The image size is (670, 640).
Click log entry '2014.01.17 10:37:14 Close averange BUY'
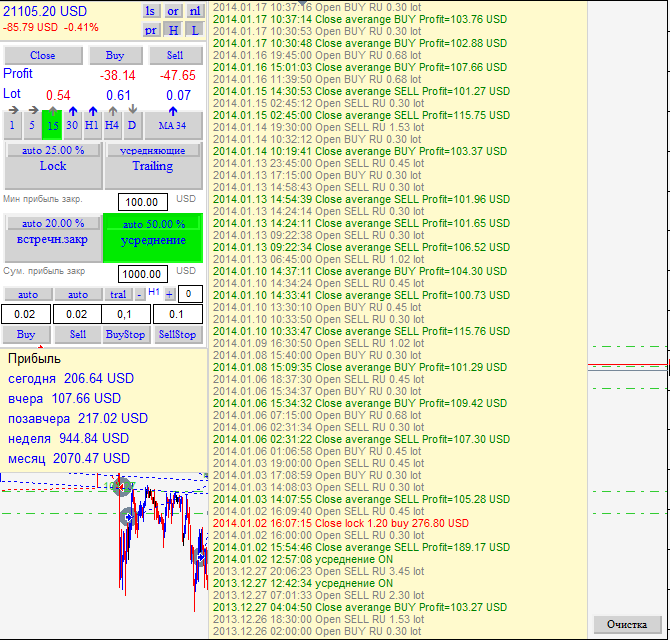(360, 19)
